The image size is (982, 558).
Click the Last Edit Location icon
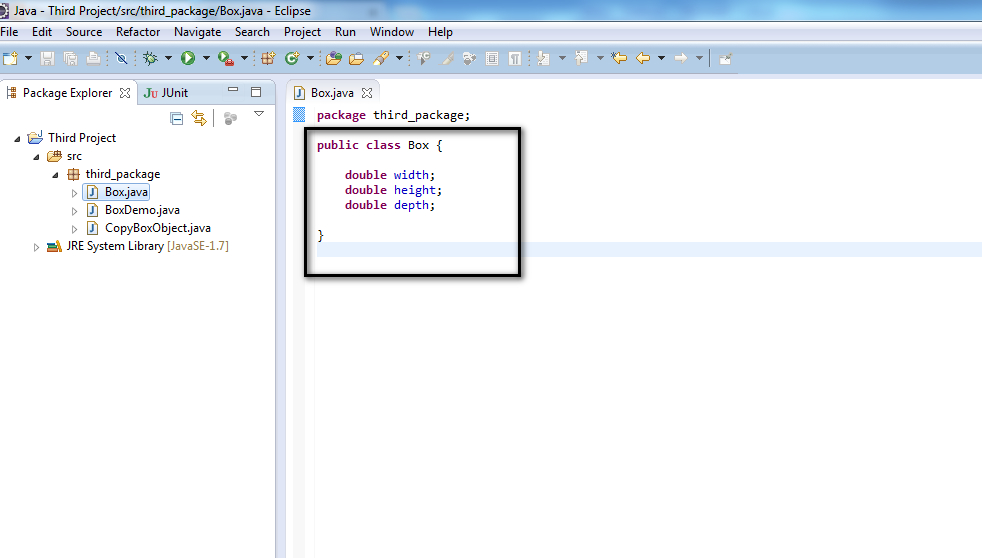(x=619, y=58)
